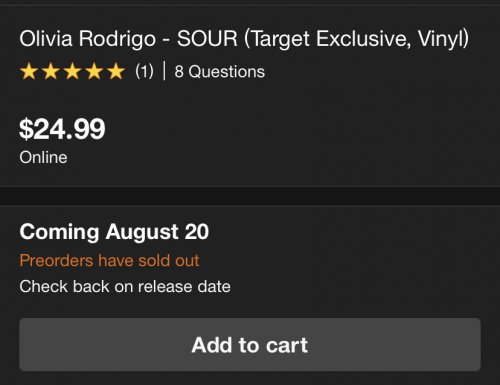Open the 8 Questions link

pyautogui.click(x=220, y=71)
